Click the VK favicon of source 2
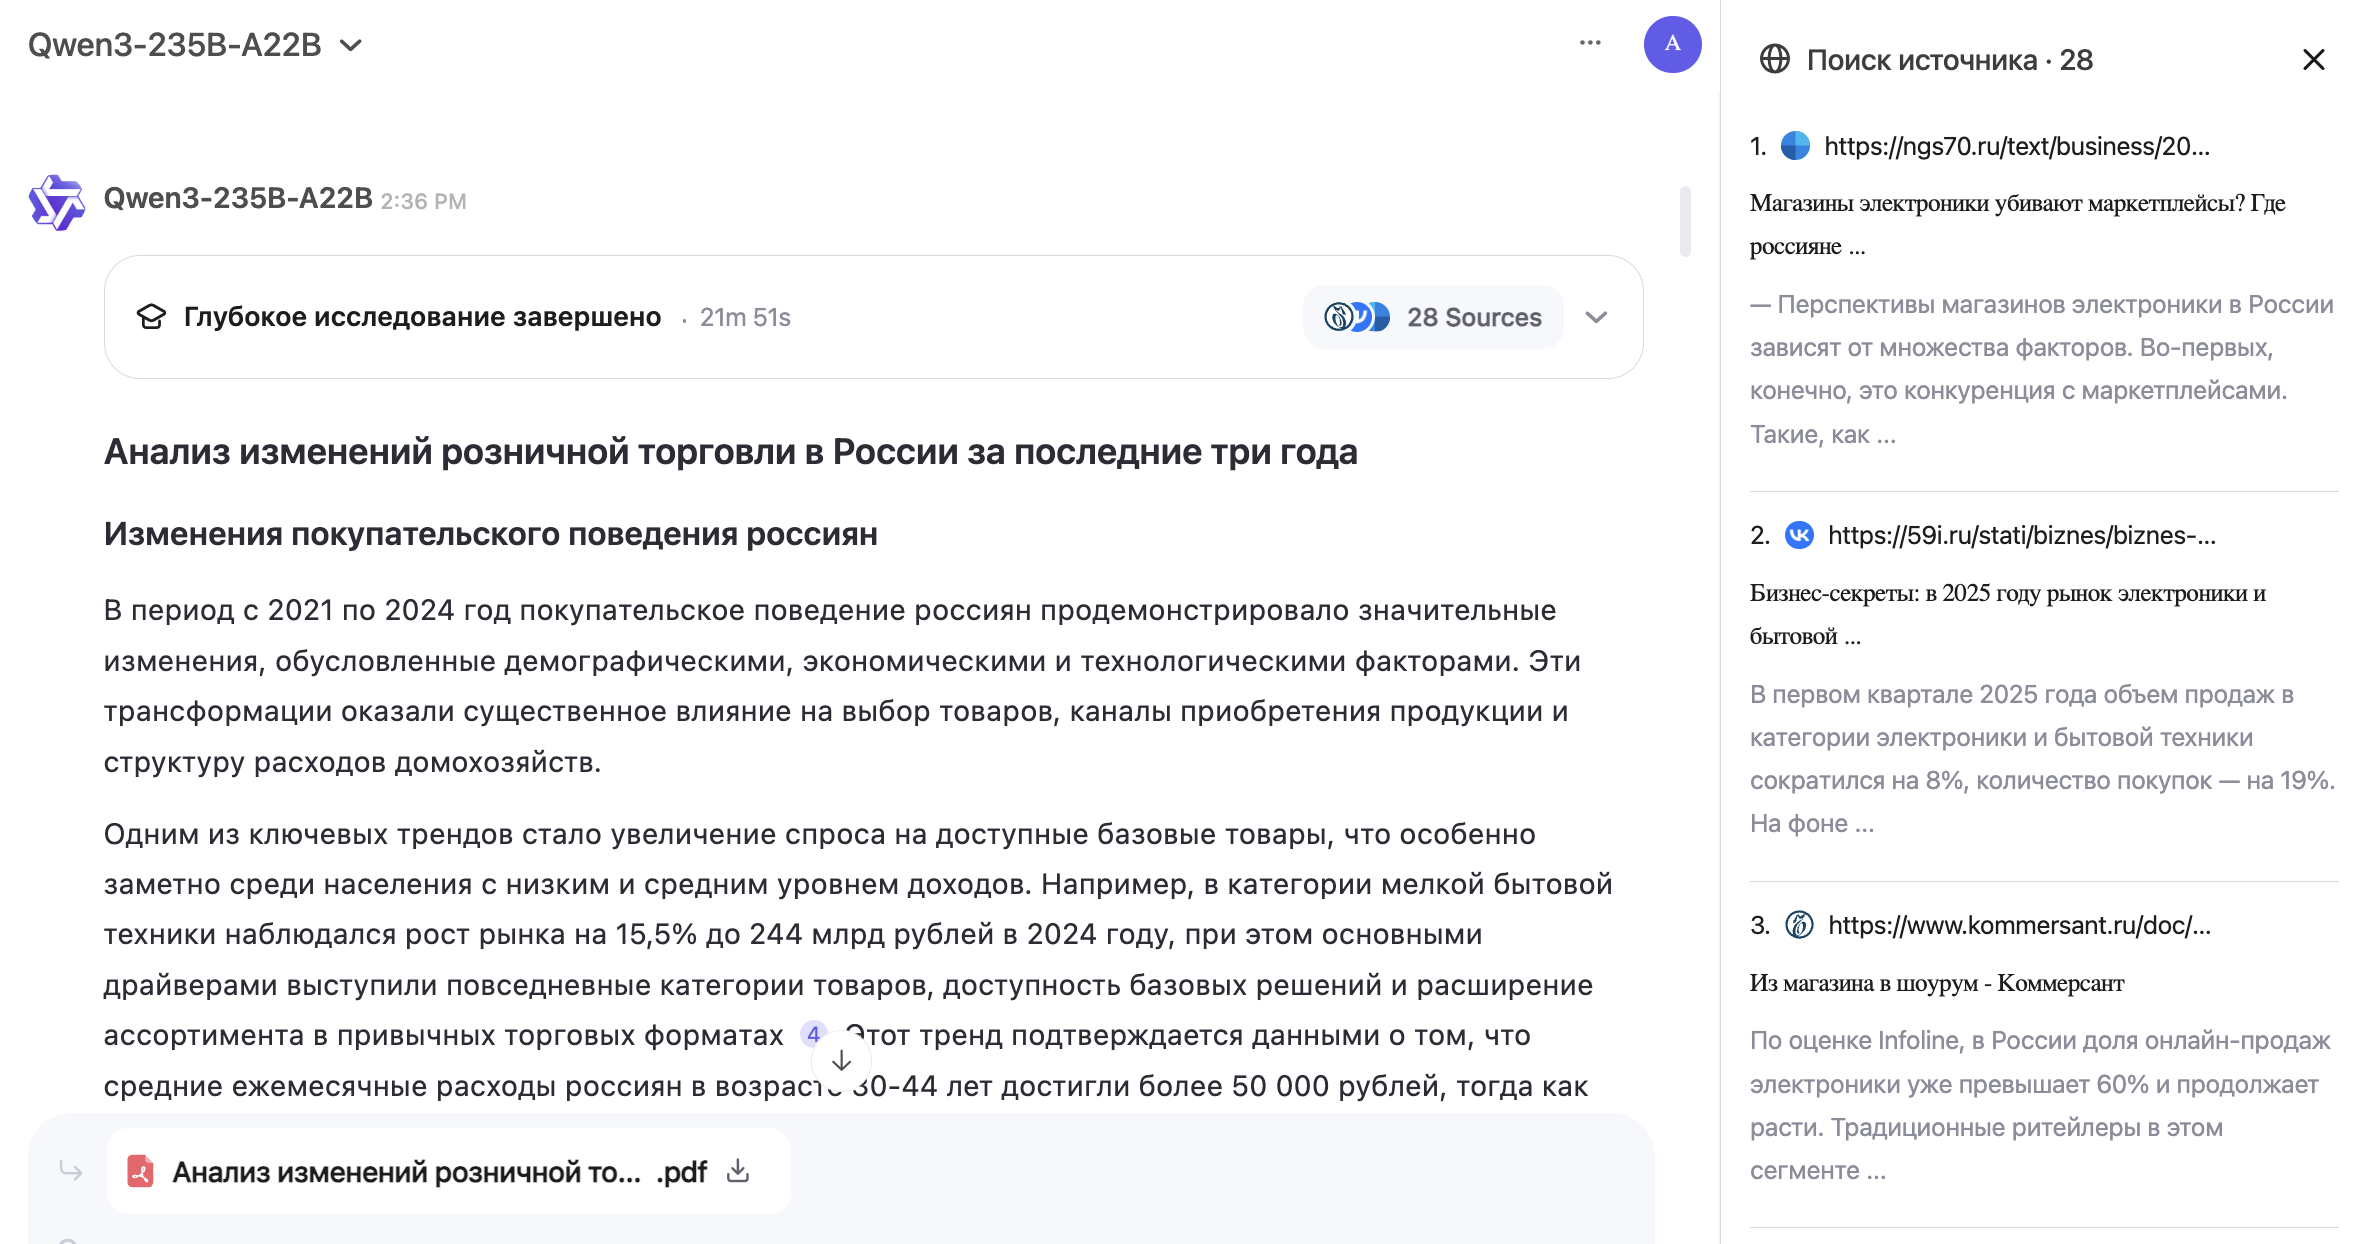Image resolution: width=2368 pixels, height=1244 pixels. (1798, 535)
